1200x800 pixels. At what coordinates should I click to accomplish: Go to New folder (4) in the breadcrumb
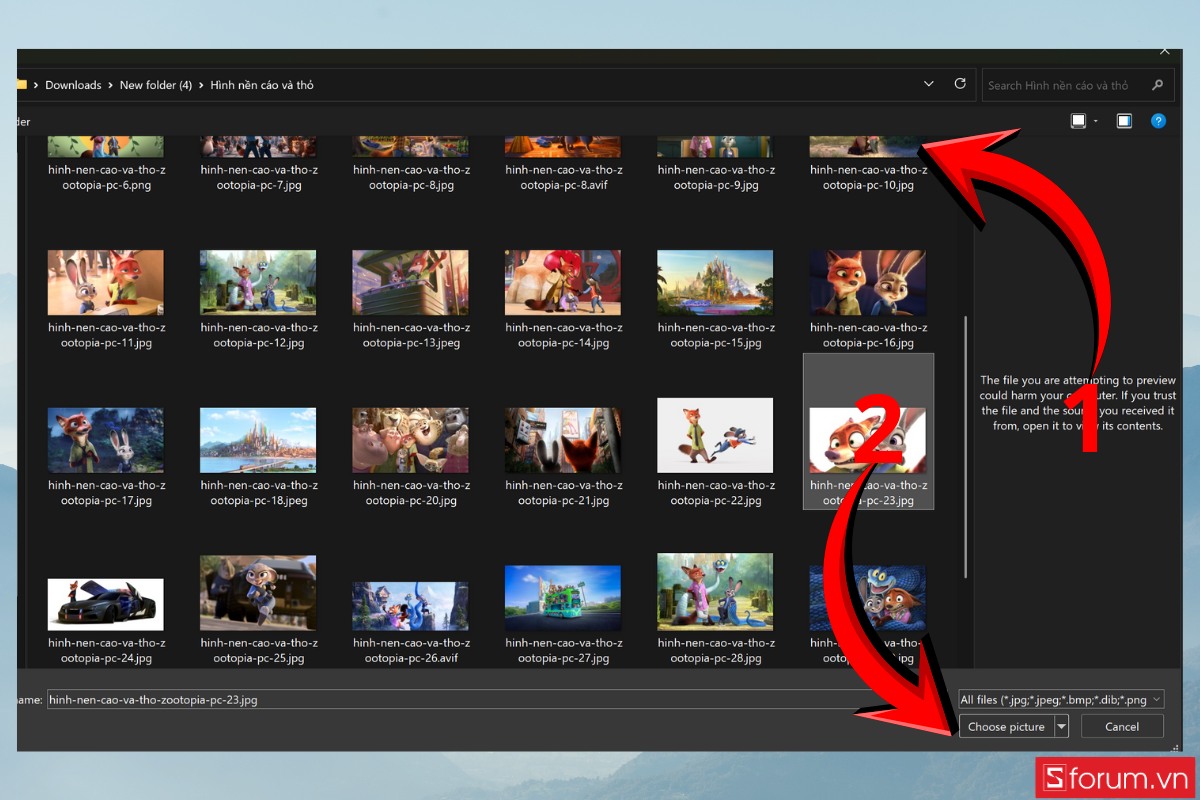pos(155,85)
